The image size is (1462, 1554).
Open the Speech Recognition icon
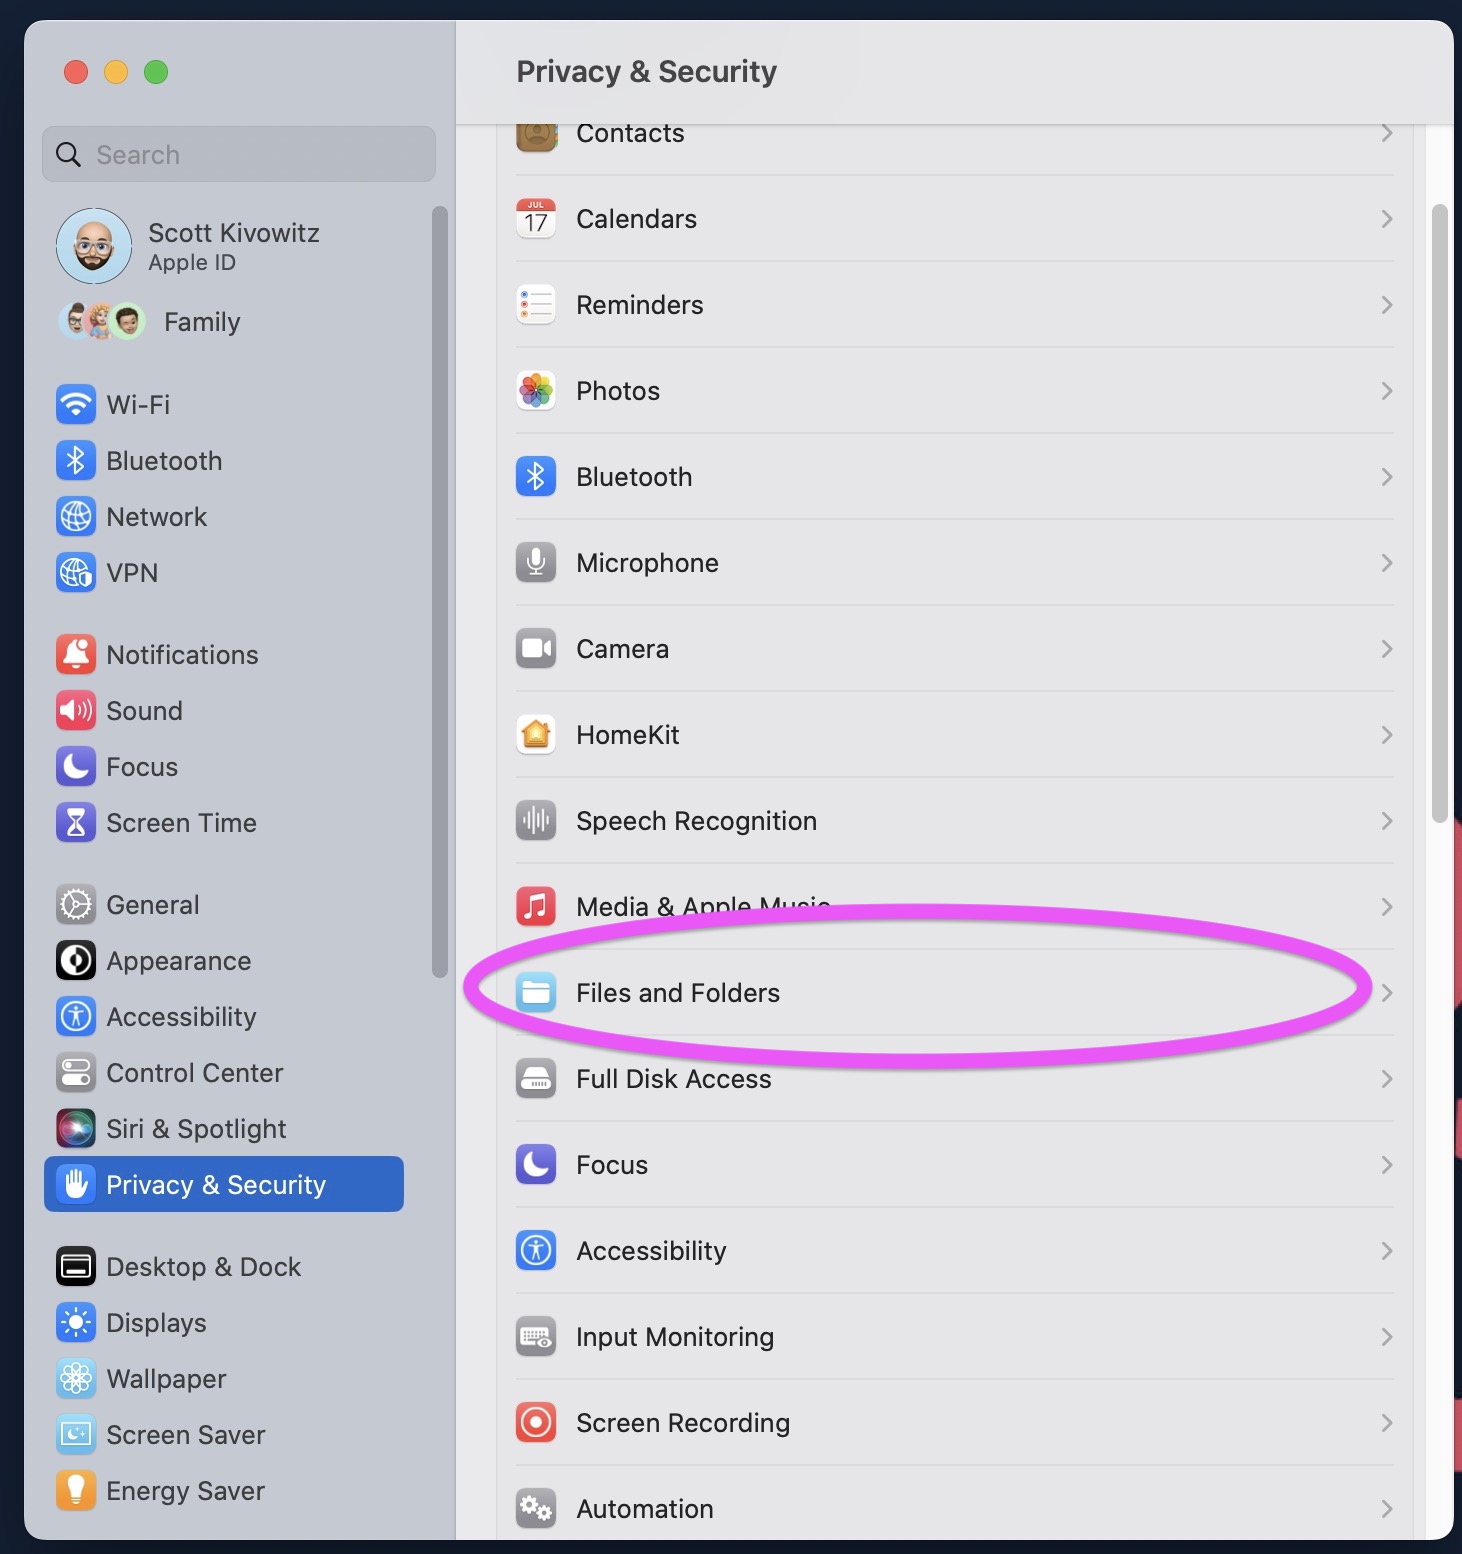coord(536,820)
